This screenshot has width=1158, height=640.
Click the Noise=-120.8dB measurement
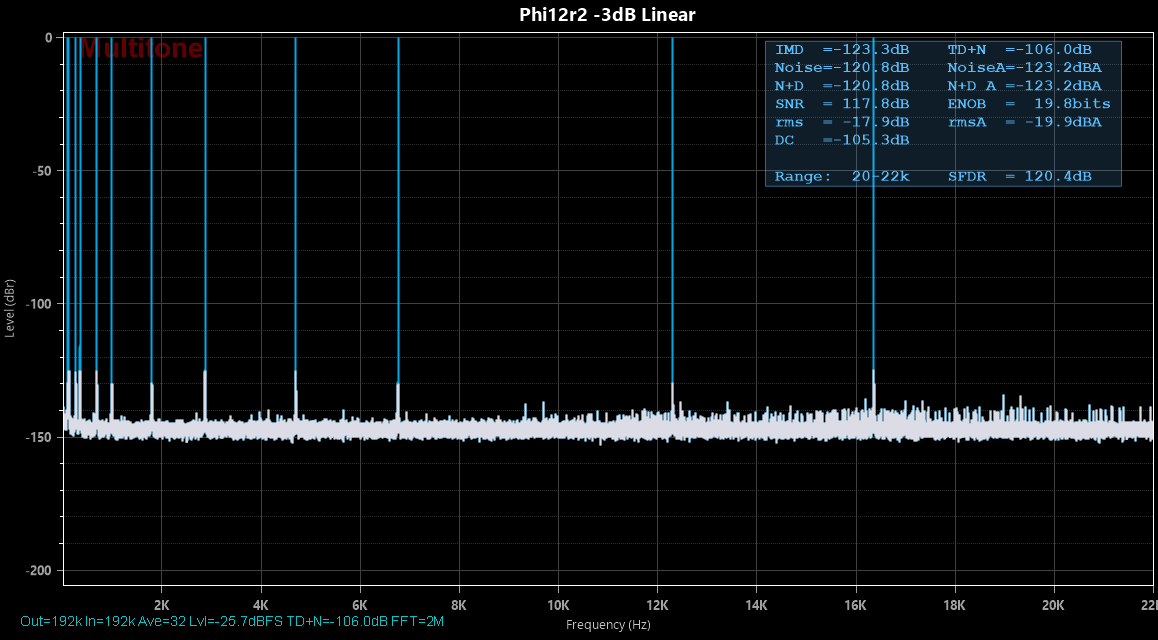pos(842,68)
